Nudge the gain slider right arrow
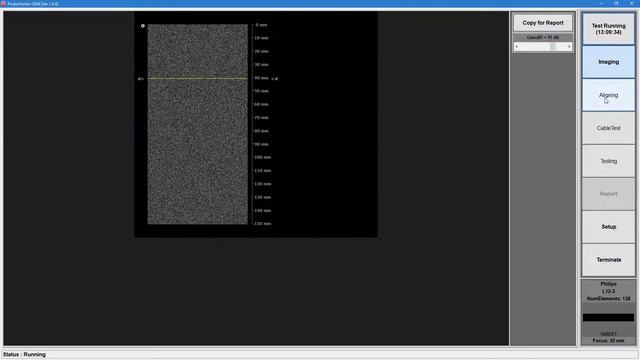 pyautogui.click(x=569, y=47)
